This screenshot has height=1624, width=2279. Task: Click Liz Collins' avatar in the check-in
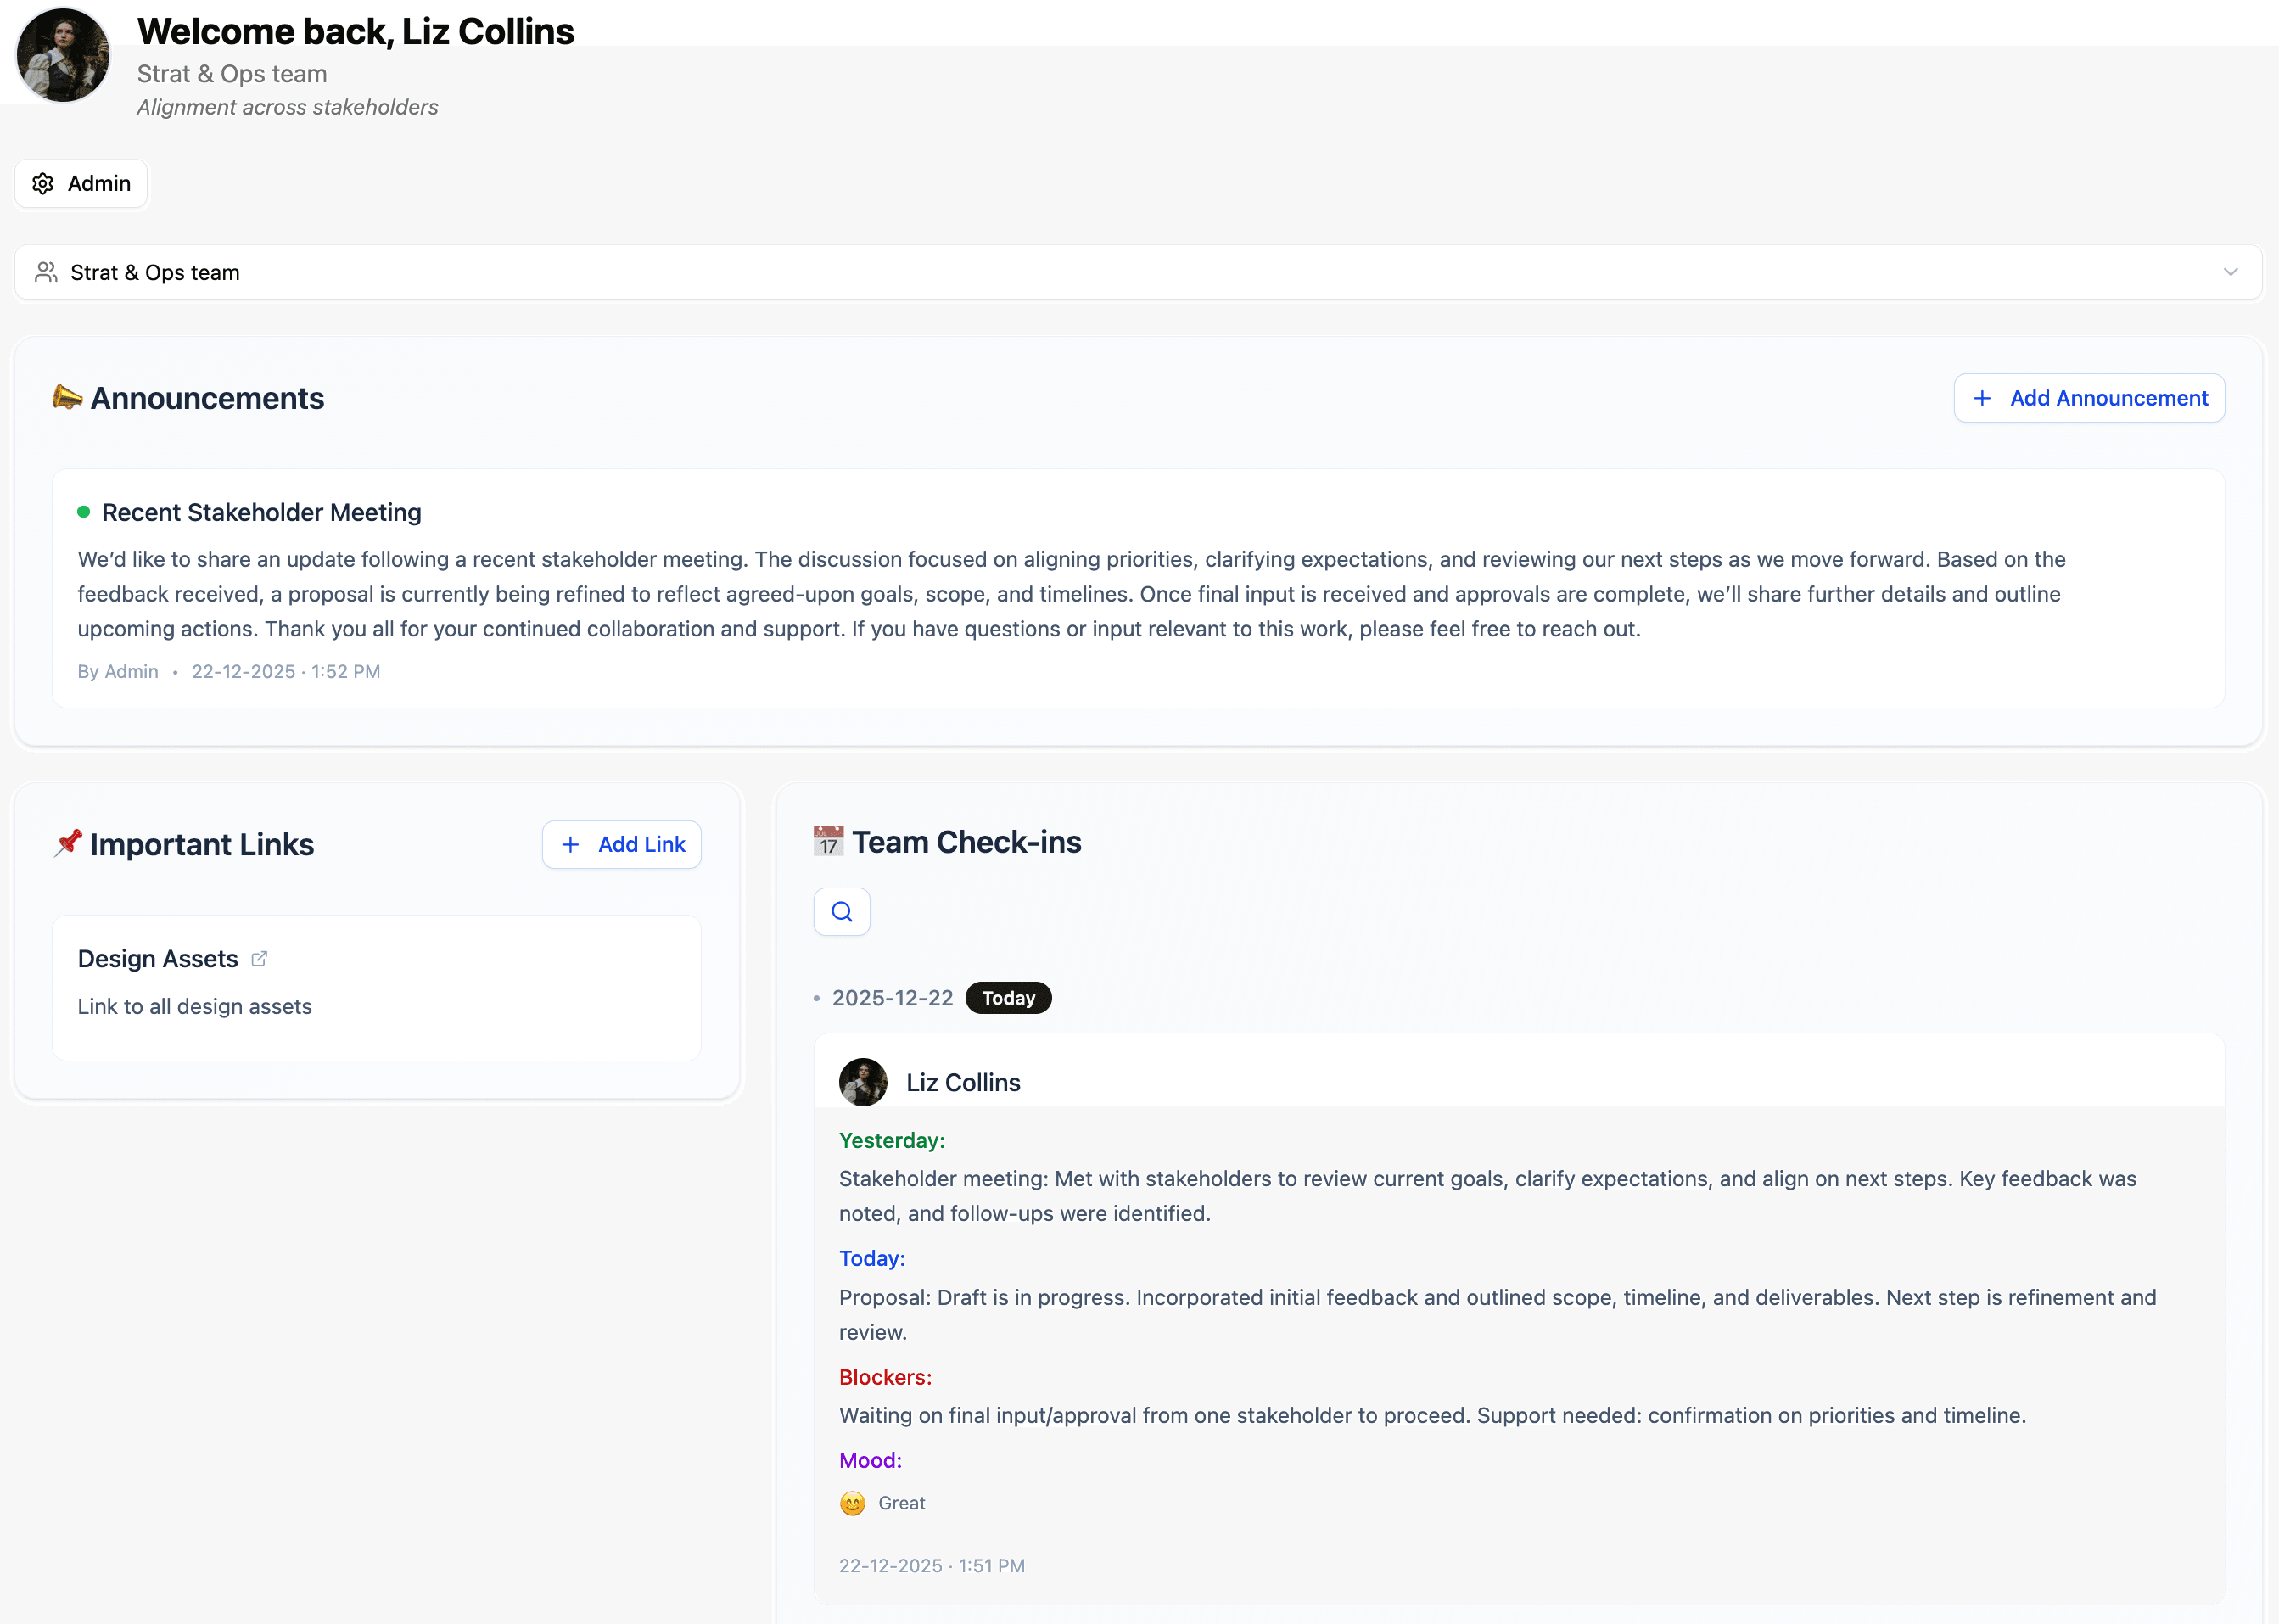click(x=862, y=1082)
